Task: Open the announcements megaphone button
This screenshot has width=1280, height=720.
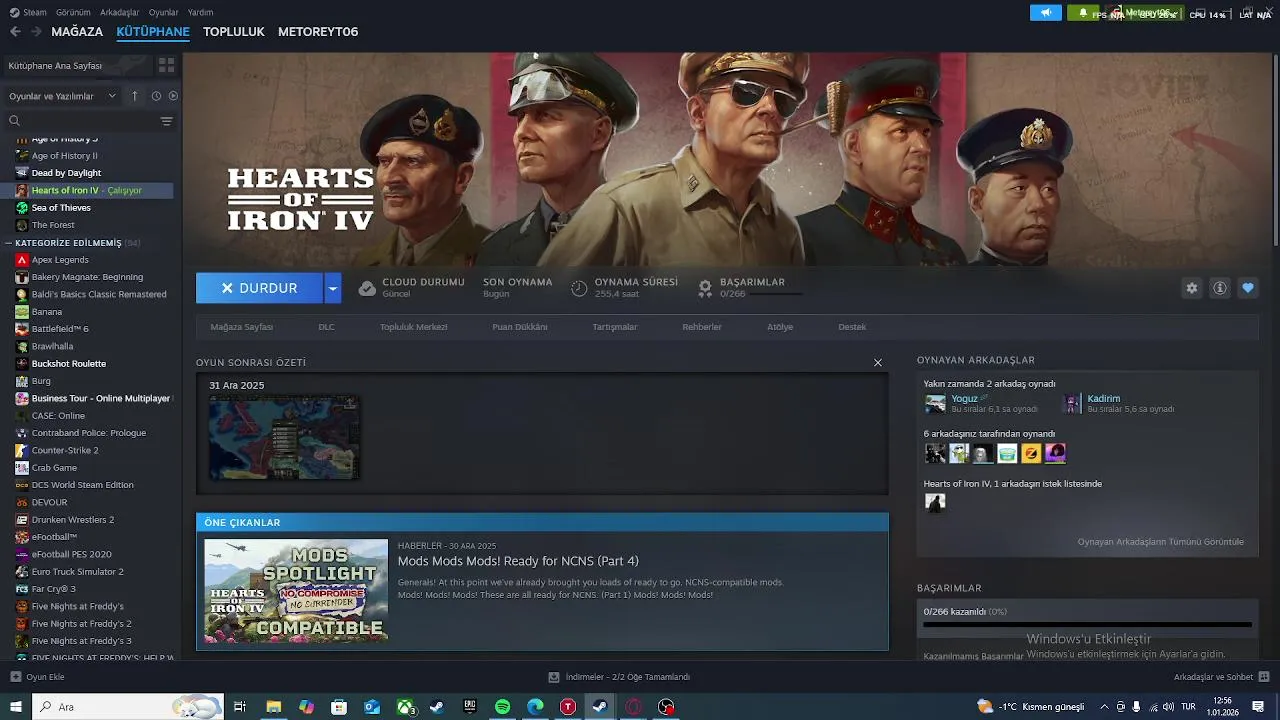Action: pyautogui.click(x=1046, y=13)
